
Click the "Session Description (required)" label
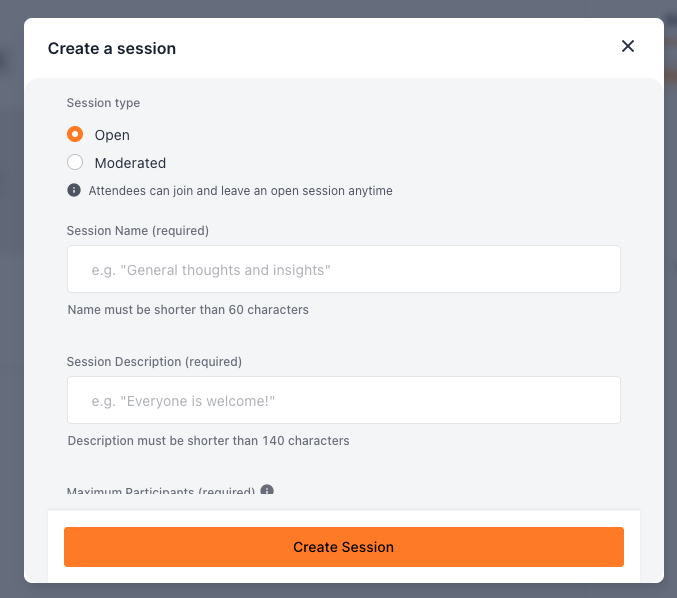[154, 361]
